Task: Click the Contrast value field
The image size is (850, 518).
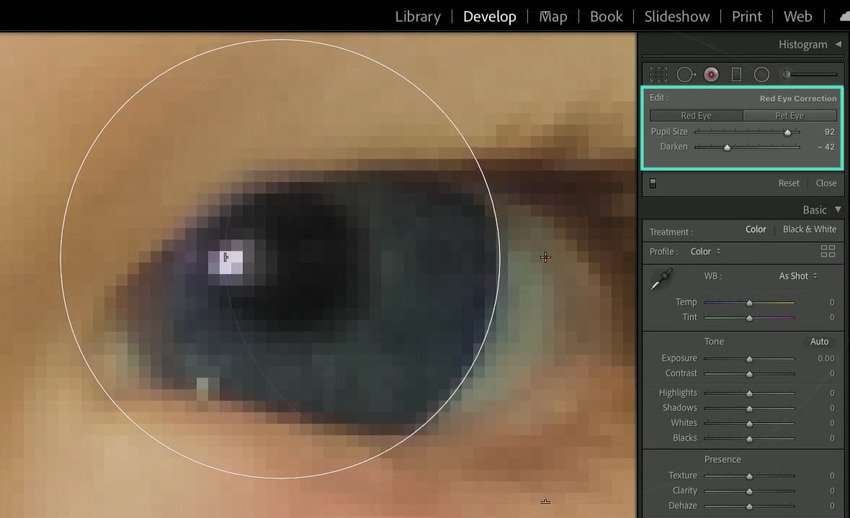Action: tap(832, 373)
